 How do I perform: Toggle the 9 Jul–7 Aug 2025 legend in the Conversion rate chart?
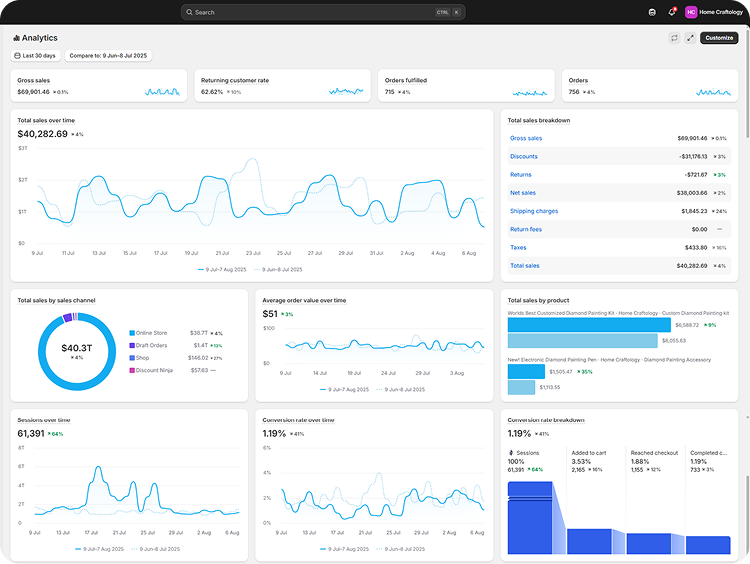coord(344,549)
